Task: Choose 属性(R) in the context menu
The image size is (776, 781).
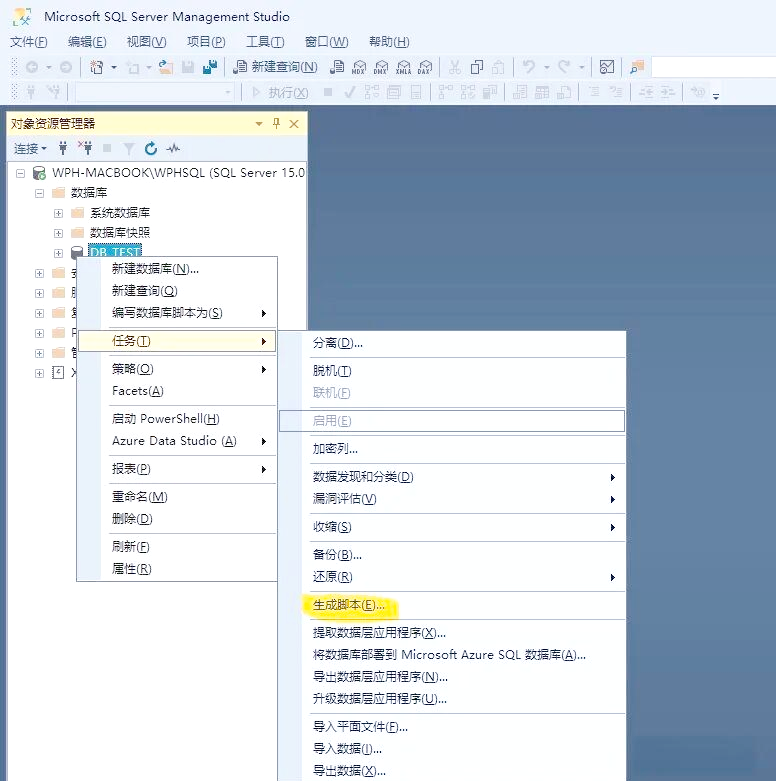Action: pyautogui.click(x=177, y=569)
